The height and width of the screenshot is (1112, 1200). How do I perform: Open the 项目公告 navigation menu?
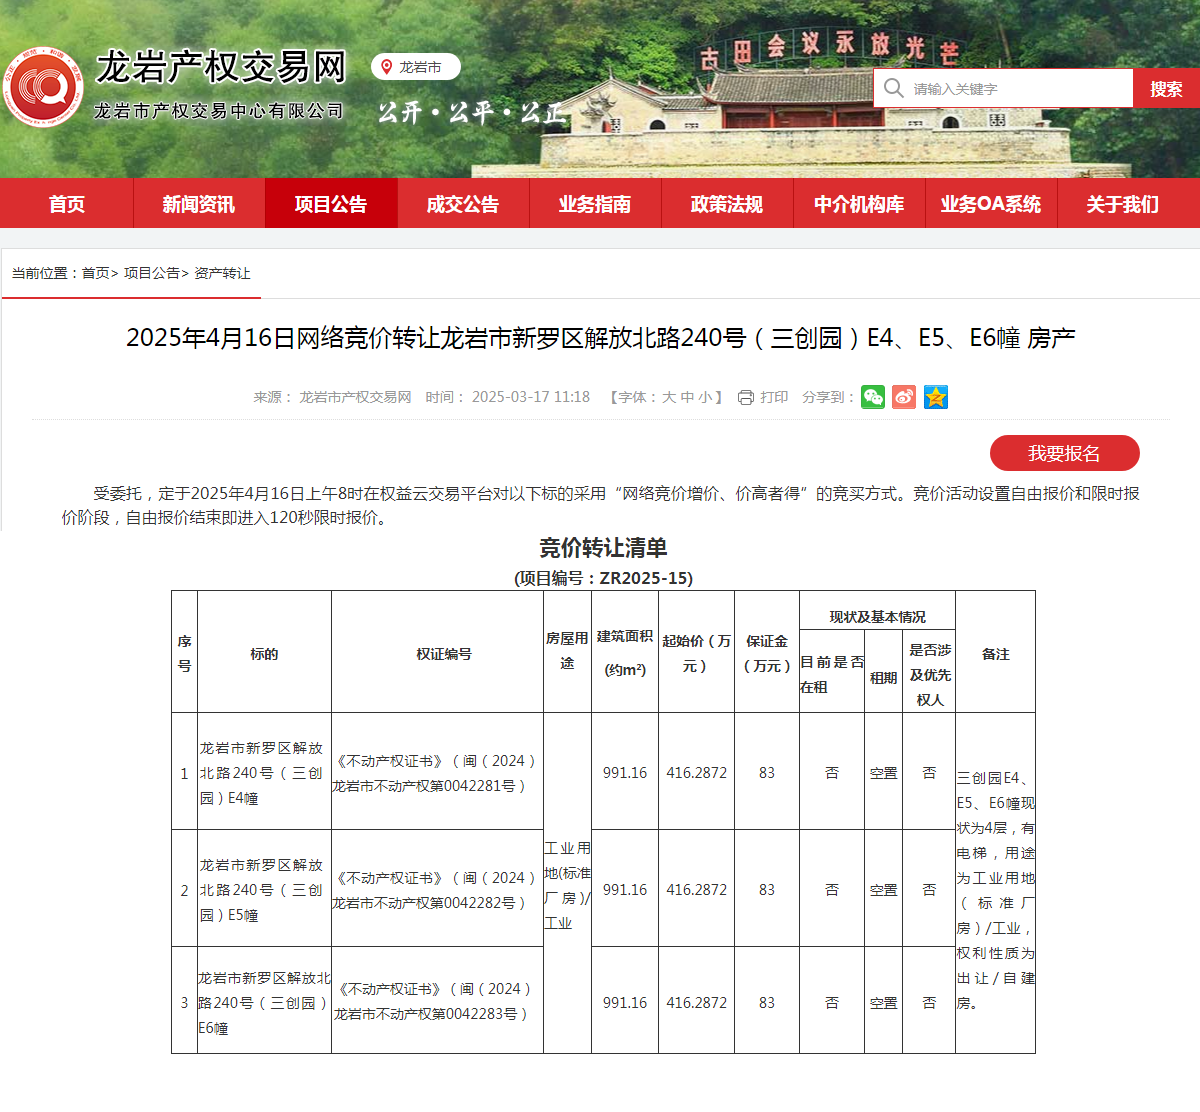[x=331, y=204]
